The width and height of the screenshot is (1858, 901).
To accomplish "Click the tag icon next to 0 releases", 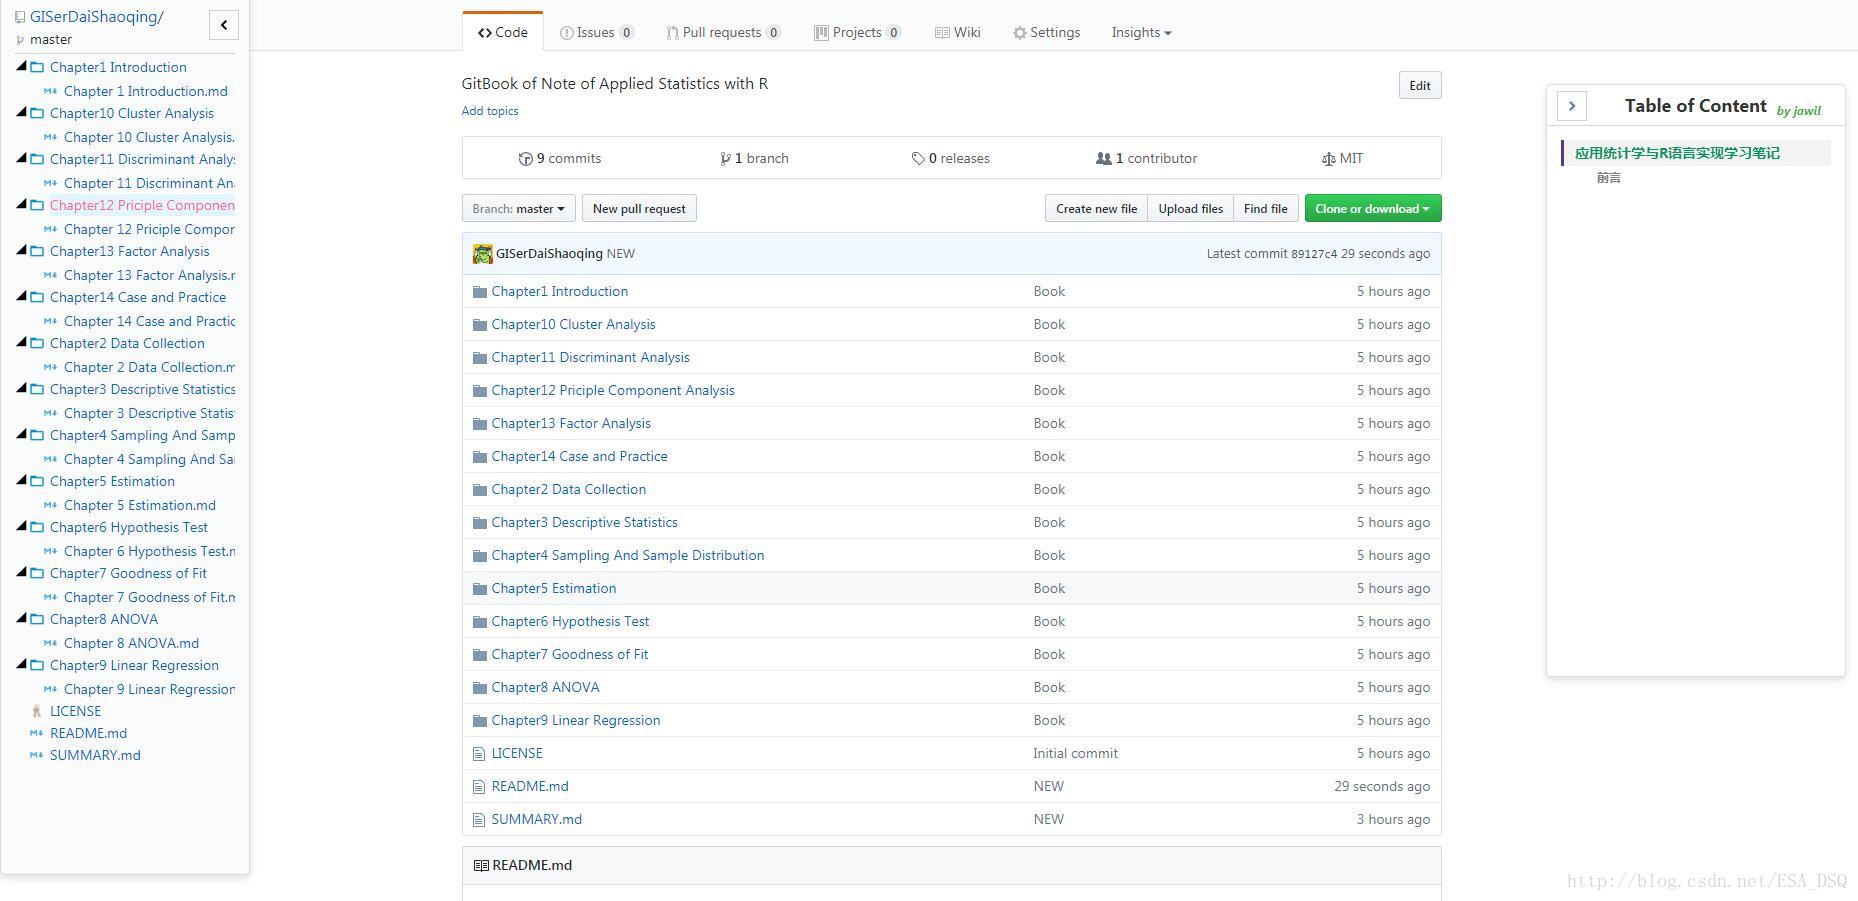I will [x=918, y=159].
